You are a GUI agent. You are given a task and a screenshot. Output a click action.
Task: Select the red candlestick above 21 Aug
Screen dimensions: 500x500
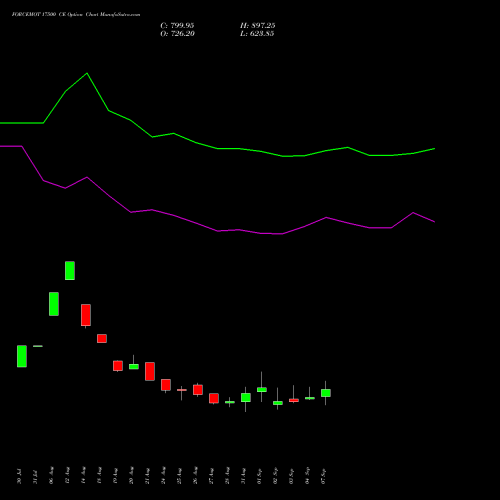[150, 371]
